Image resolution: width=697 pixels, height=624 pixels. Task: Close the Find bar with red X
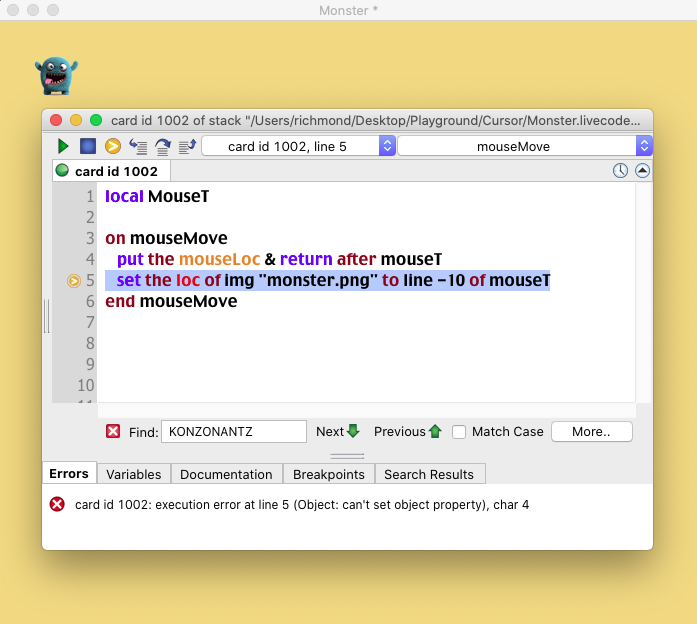pos(113,431)
